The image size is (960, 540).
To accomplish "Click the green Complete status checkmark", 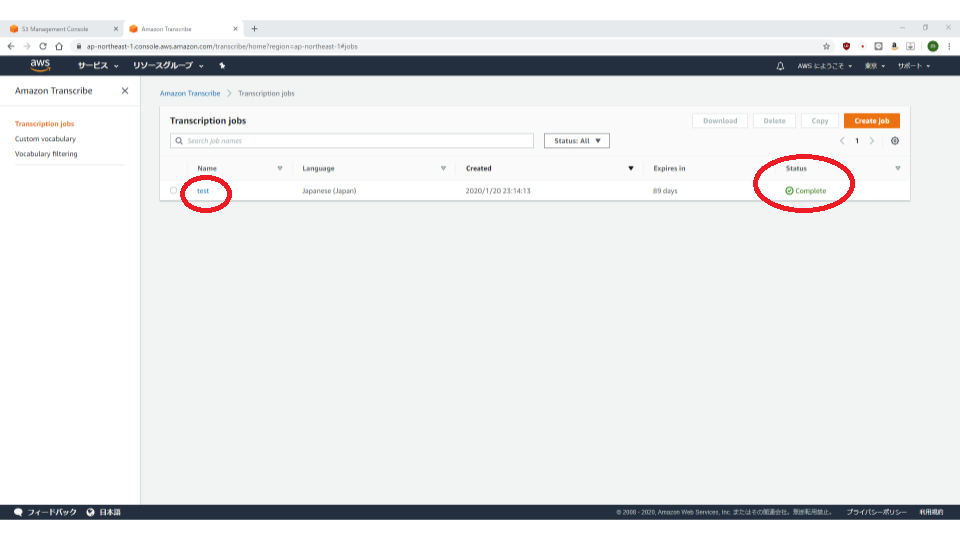I will tap(789, 191).
